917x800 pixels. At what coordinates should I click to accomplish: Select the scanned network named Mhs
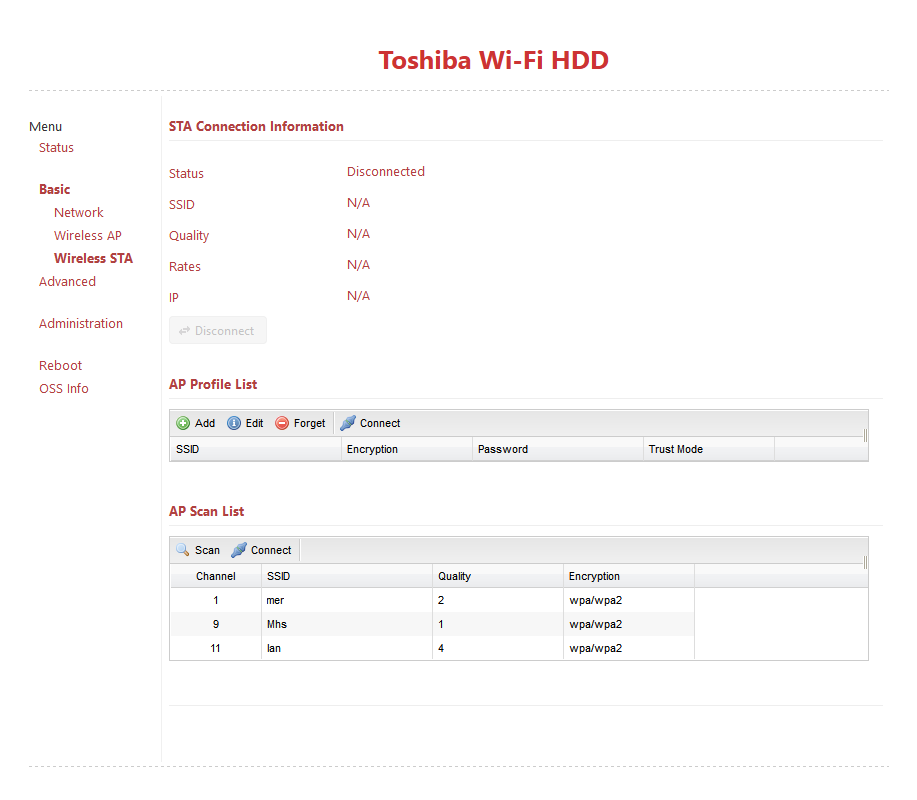[277, 624]
